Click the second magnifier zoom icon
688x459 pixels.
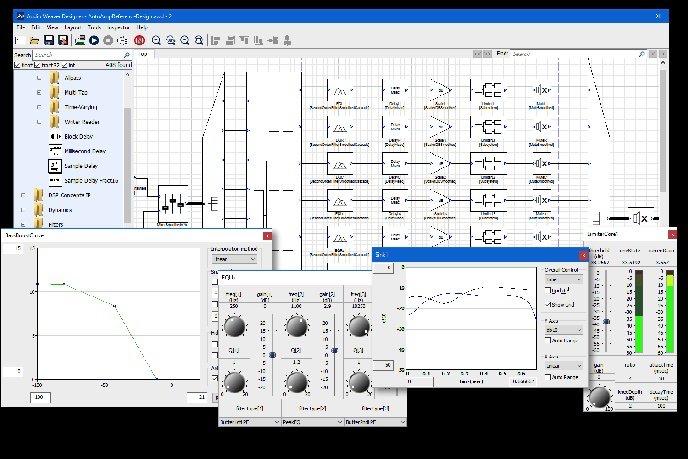tap(170, 40)
